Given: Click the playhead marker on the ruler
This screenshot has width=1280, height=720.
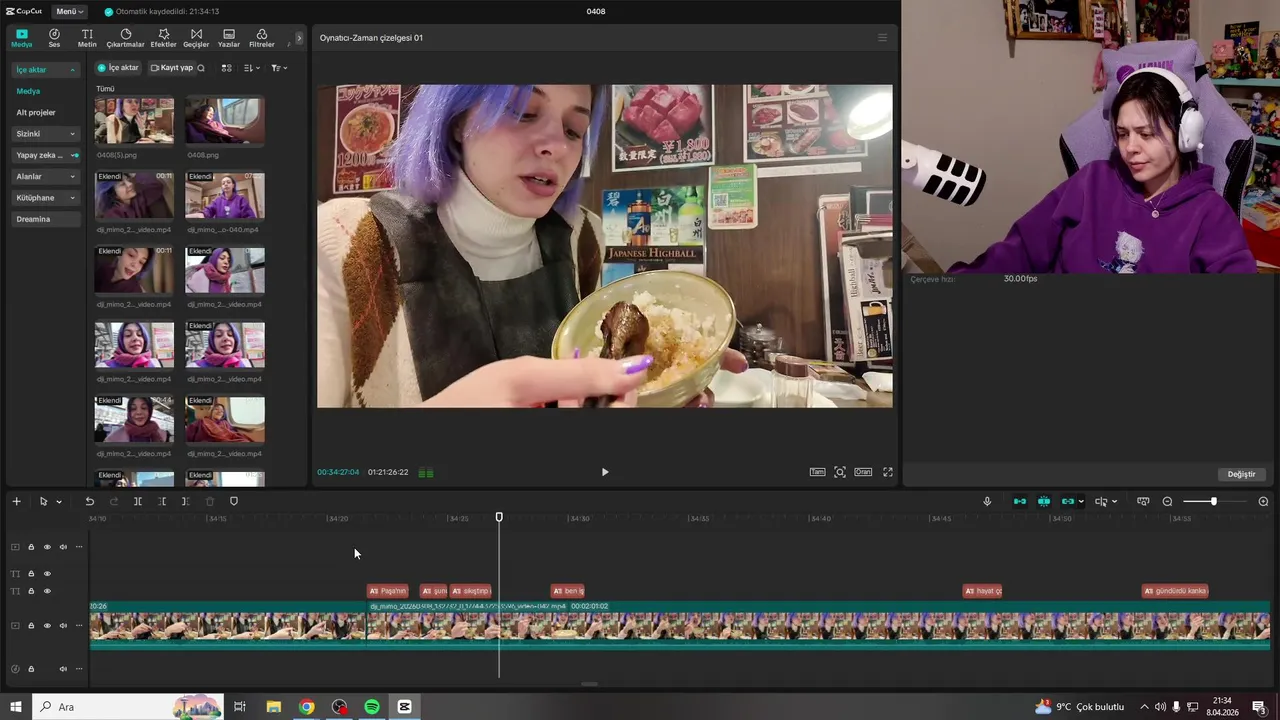Looking at the screenshot, I should [499, 517].
